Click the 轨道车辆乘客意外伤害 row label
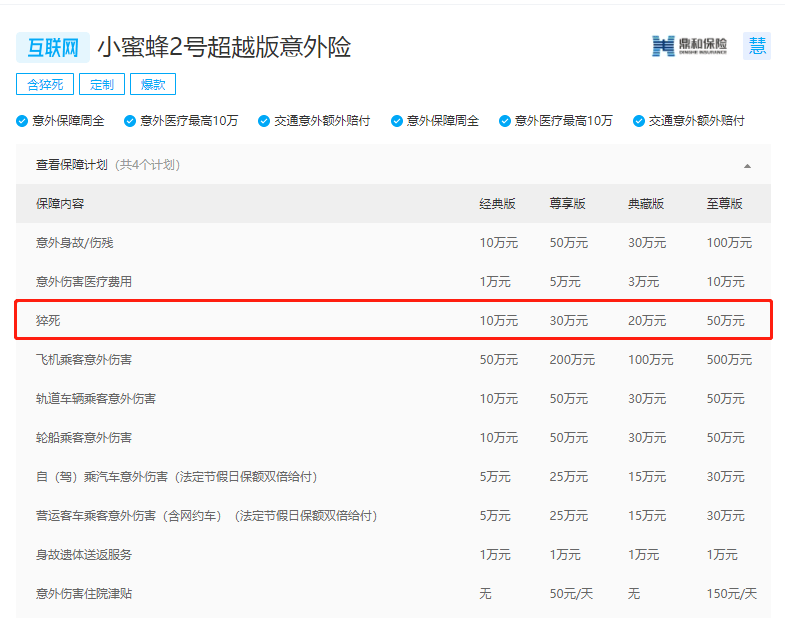Viewport: 785px width, 618px height. tap(96, 399)
